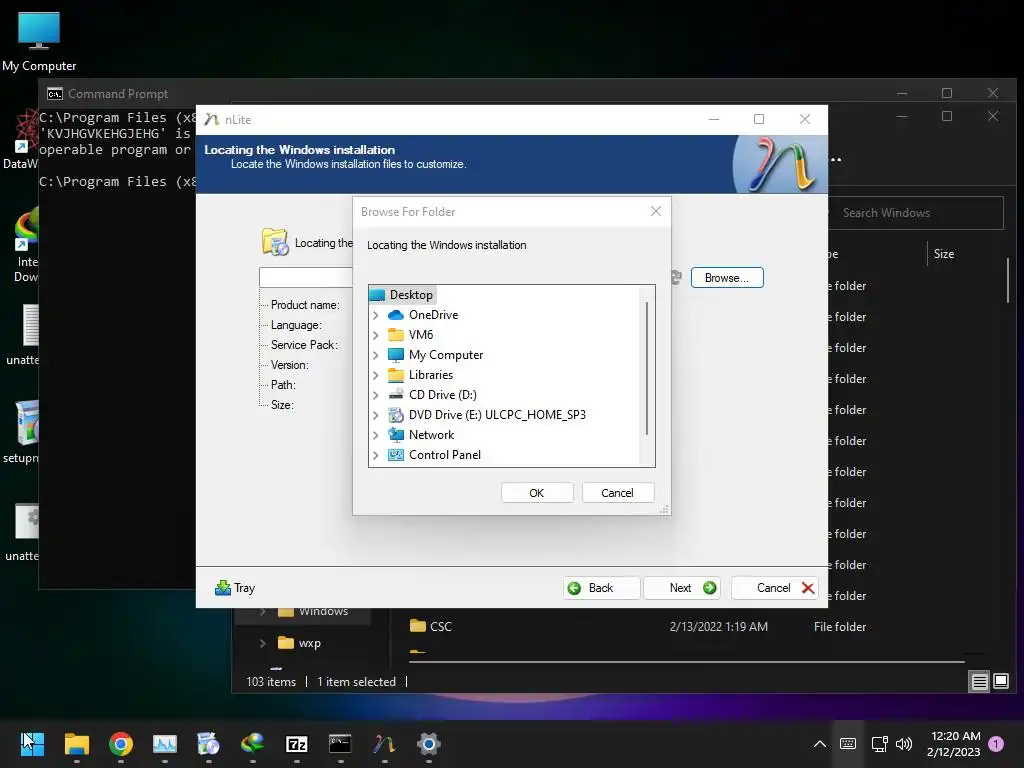This screenshot has width=1024, height=768.
Task: Open File Explorer from taskbar
Action: click(x=76, y=744)
